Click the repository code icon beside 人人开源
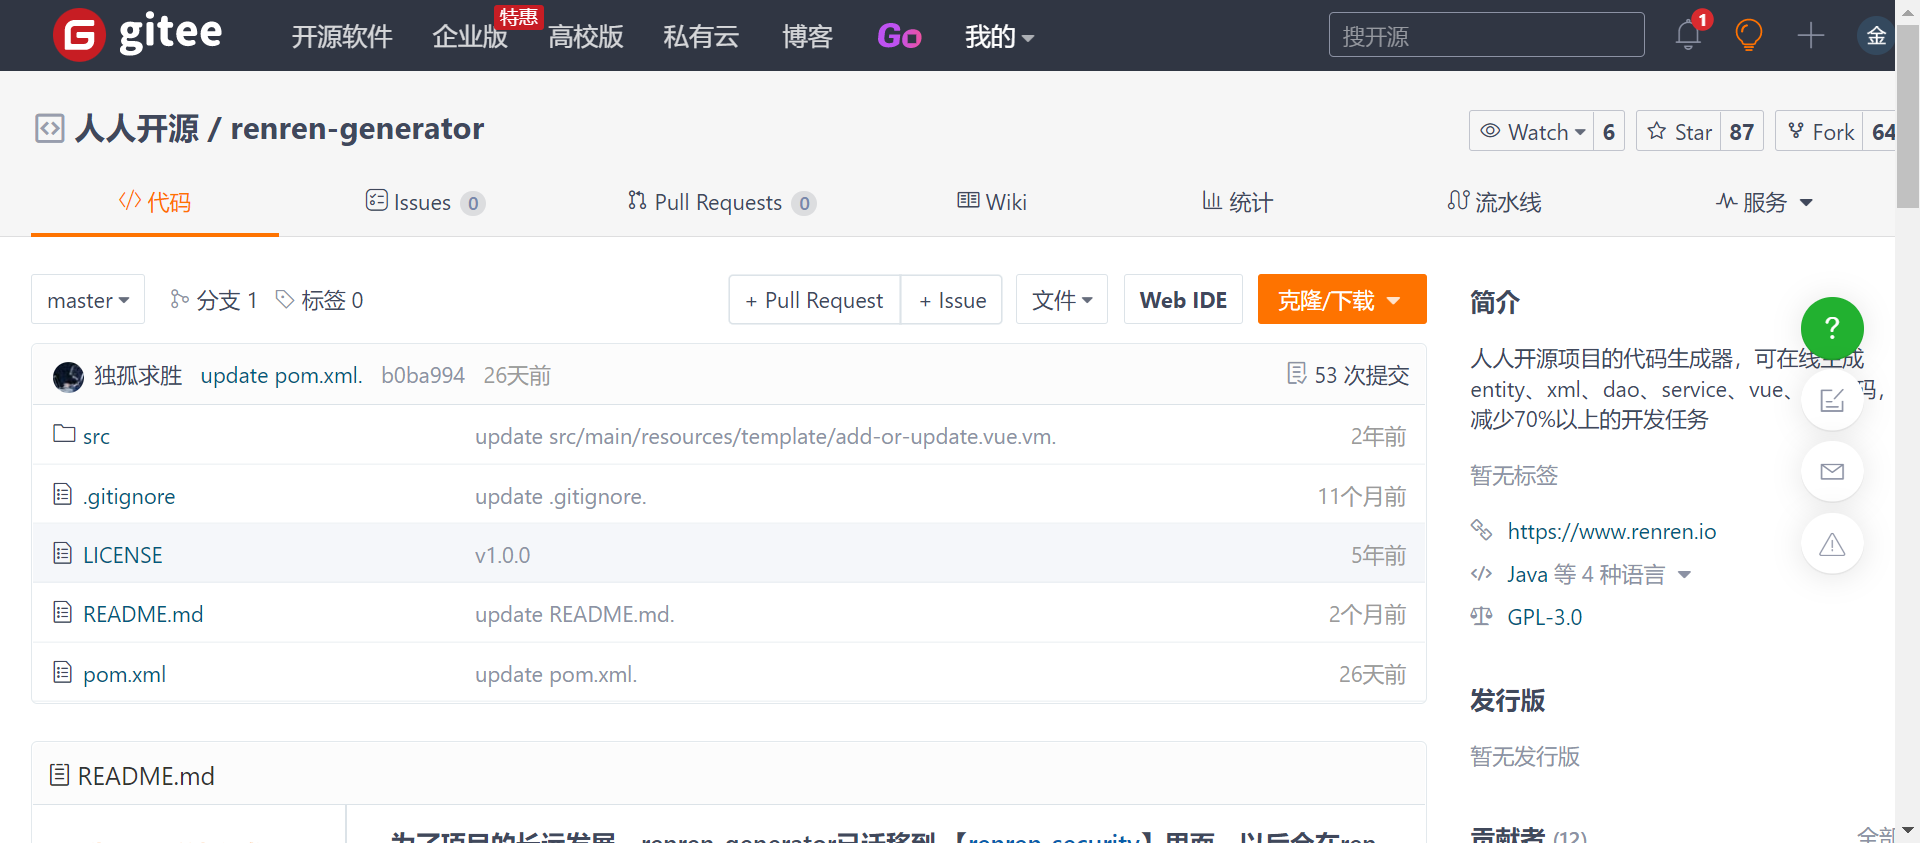The width and height of the screenshot is (1920, 843). tap(49, 129)
